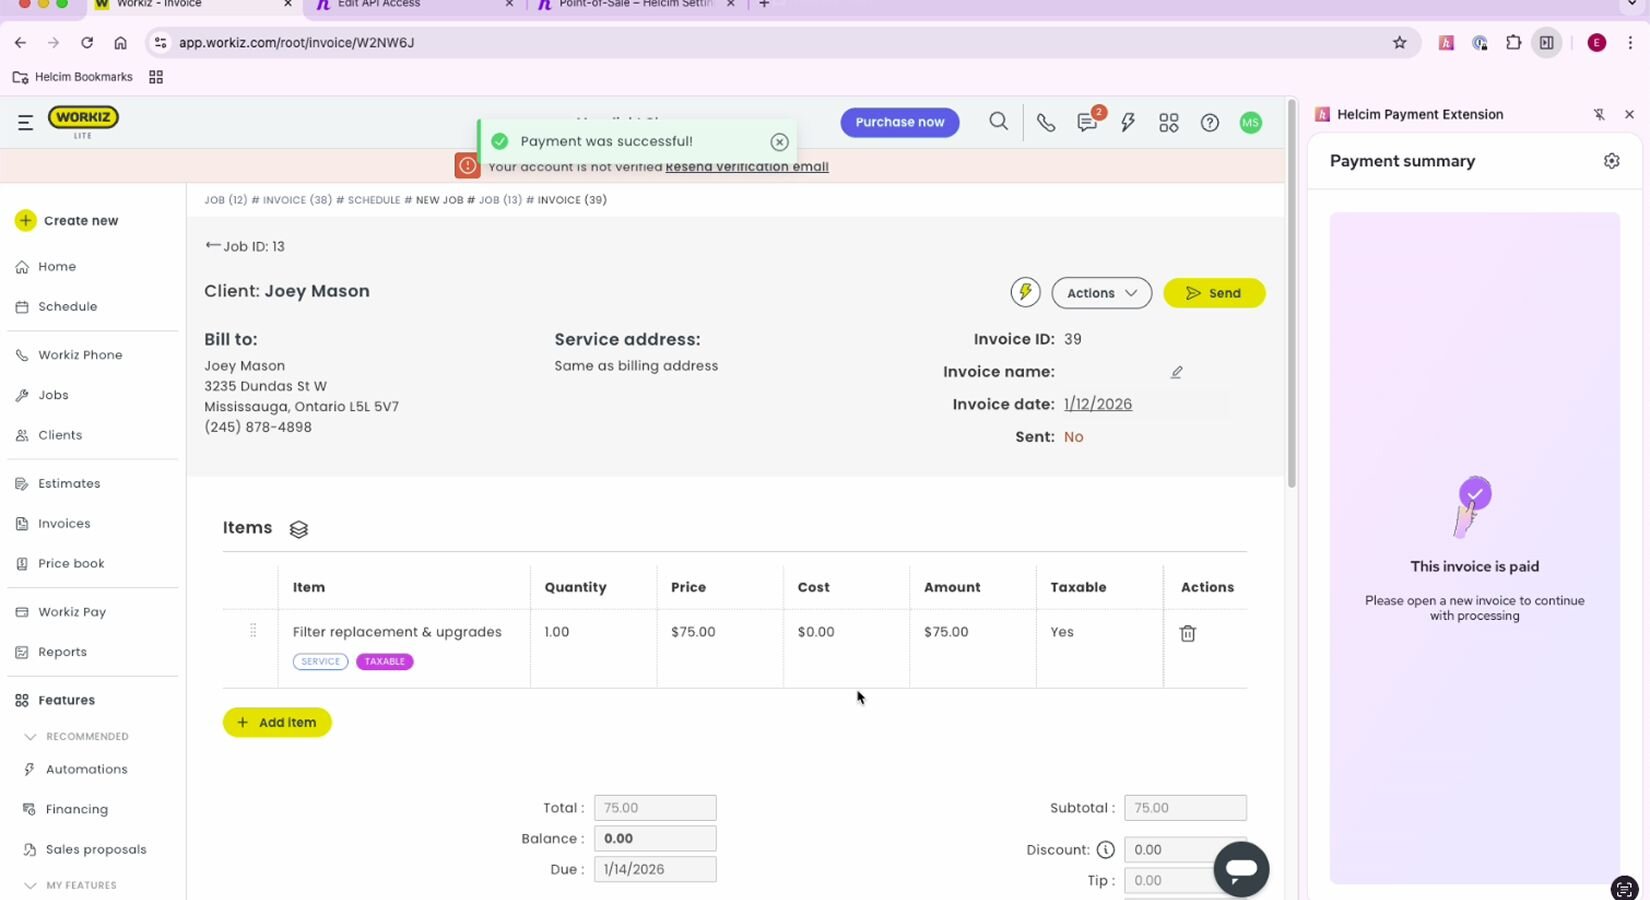Open Helcim extension settings gear
The width and height of the screenshot is (1650, 900).
[x=1611, y=161]
